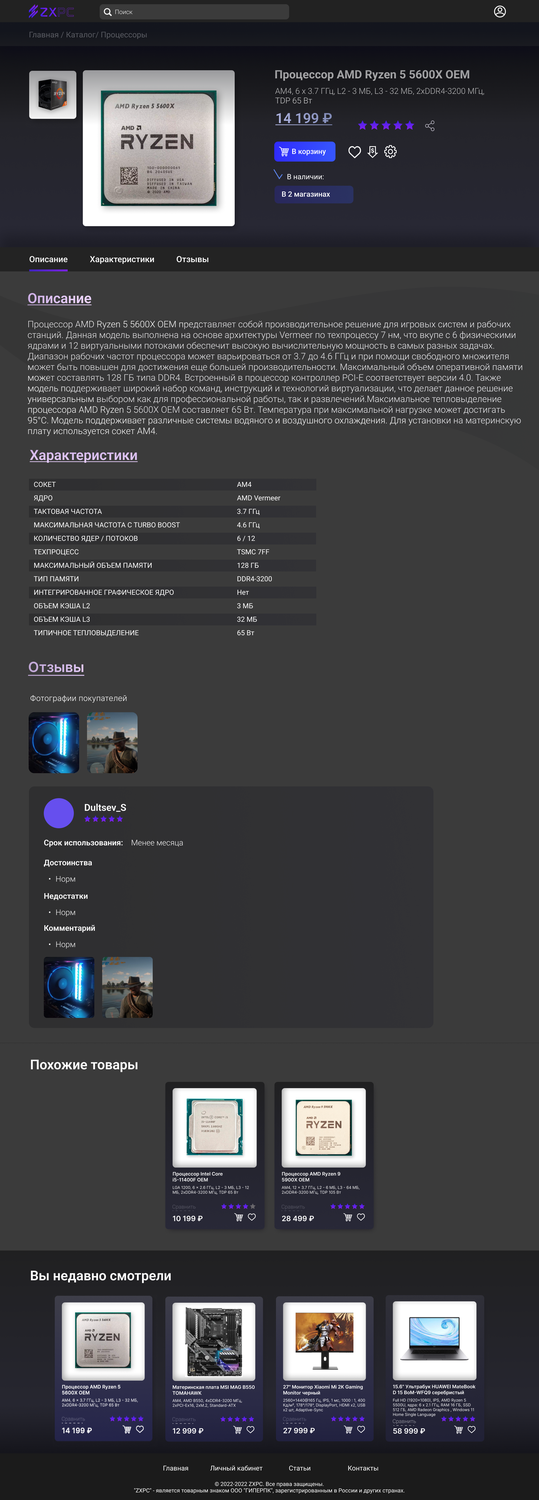Footer link Главная

(x=176, y=1468)
